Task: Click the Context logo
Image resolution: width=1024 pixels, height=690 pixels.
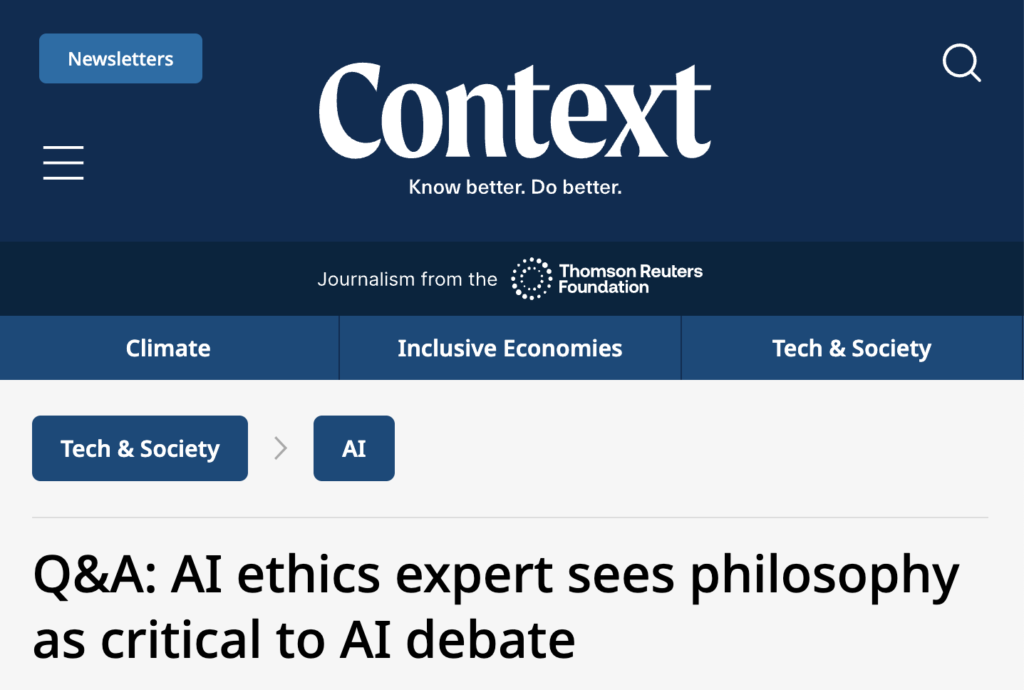Action: (514, 110)
